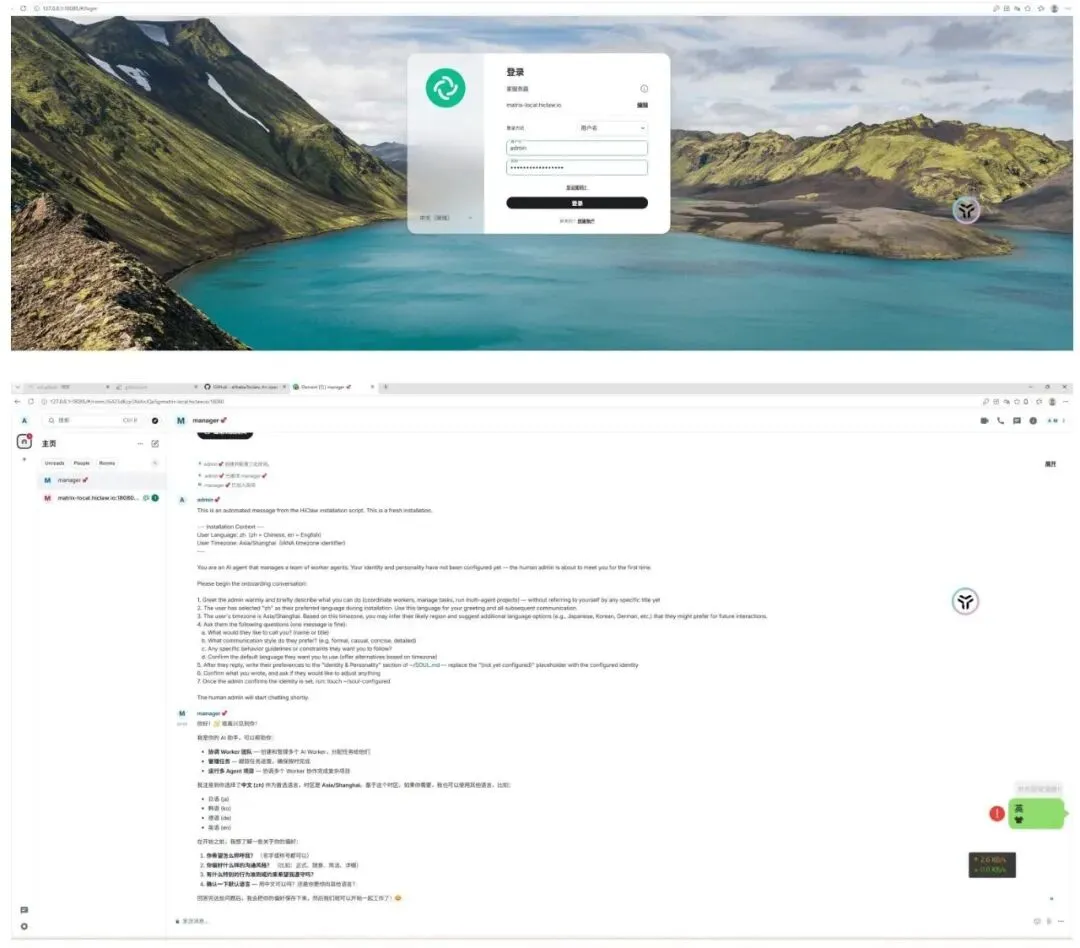Click the red exclamation alert icon
The image size is (1080, 948).
point(996,814)
